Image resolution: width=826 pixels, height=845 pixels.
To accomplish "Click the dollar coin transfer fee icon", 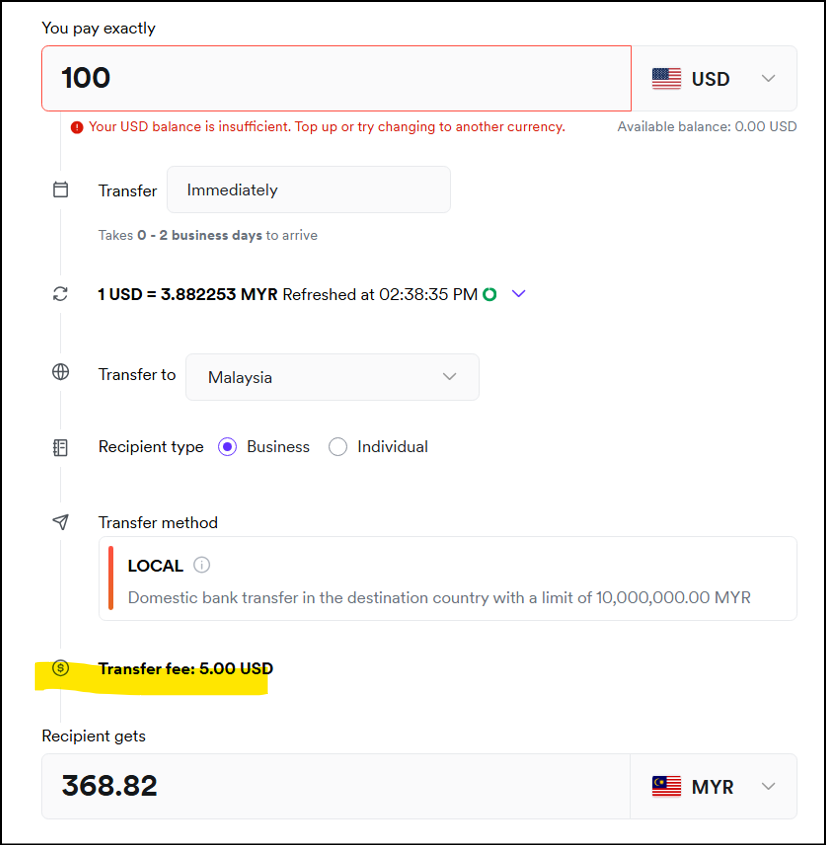I will pyautogui.click(x=61, y=668).
